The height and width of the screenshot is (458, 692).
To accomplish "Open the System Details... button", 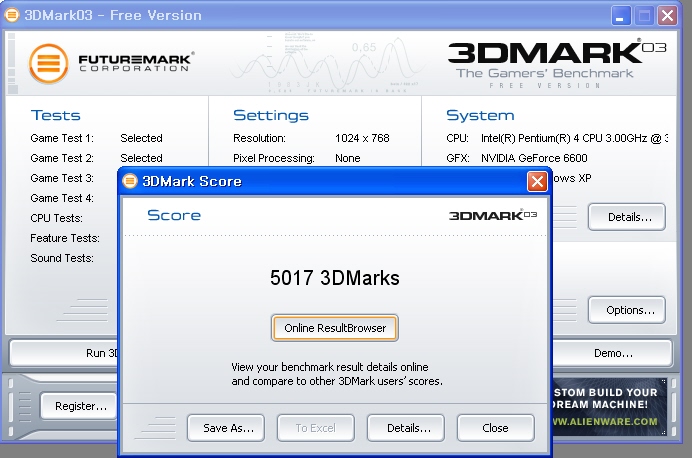I will 627,217.
